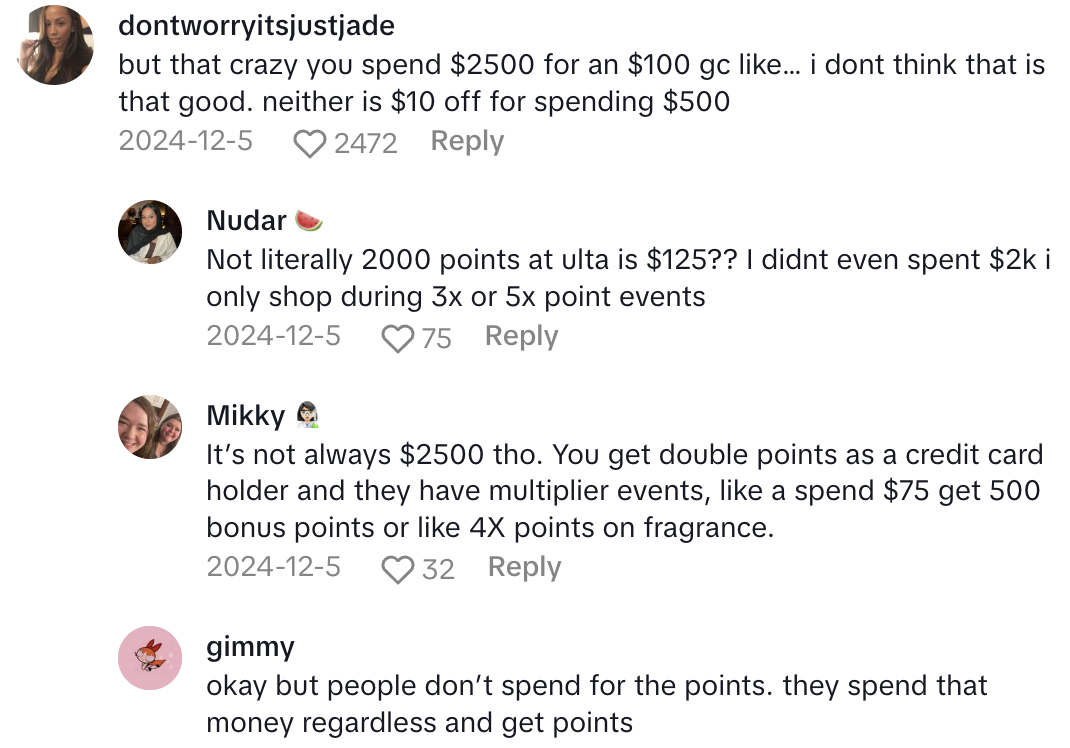Viewport: 1070px width, 748px height.
Task: Open the gimmy username link
Action: (x=250, y=647)
